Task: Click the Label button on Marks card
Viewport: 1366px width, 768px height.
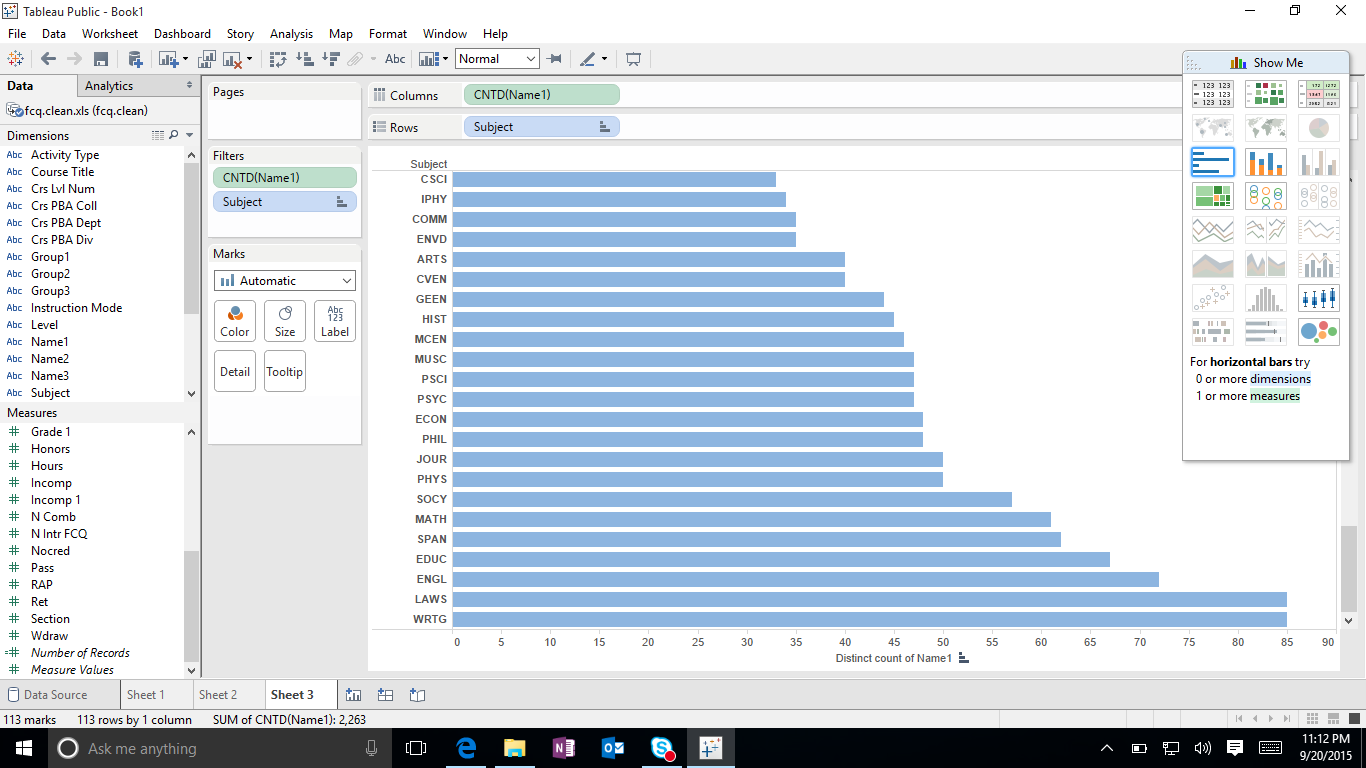Action: click(335, 321)
